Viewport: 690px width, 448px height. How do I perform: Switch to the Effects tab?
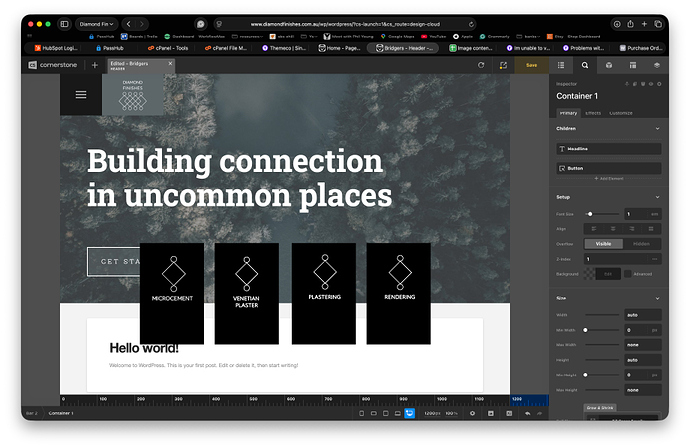[593, 113]
